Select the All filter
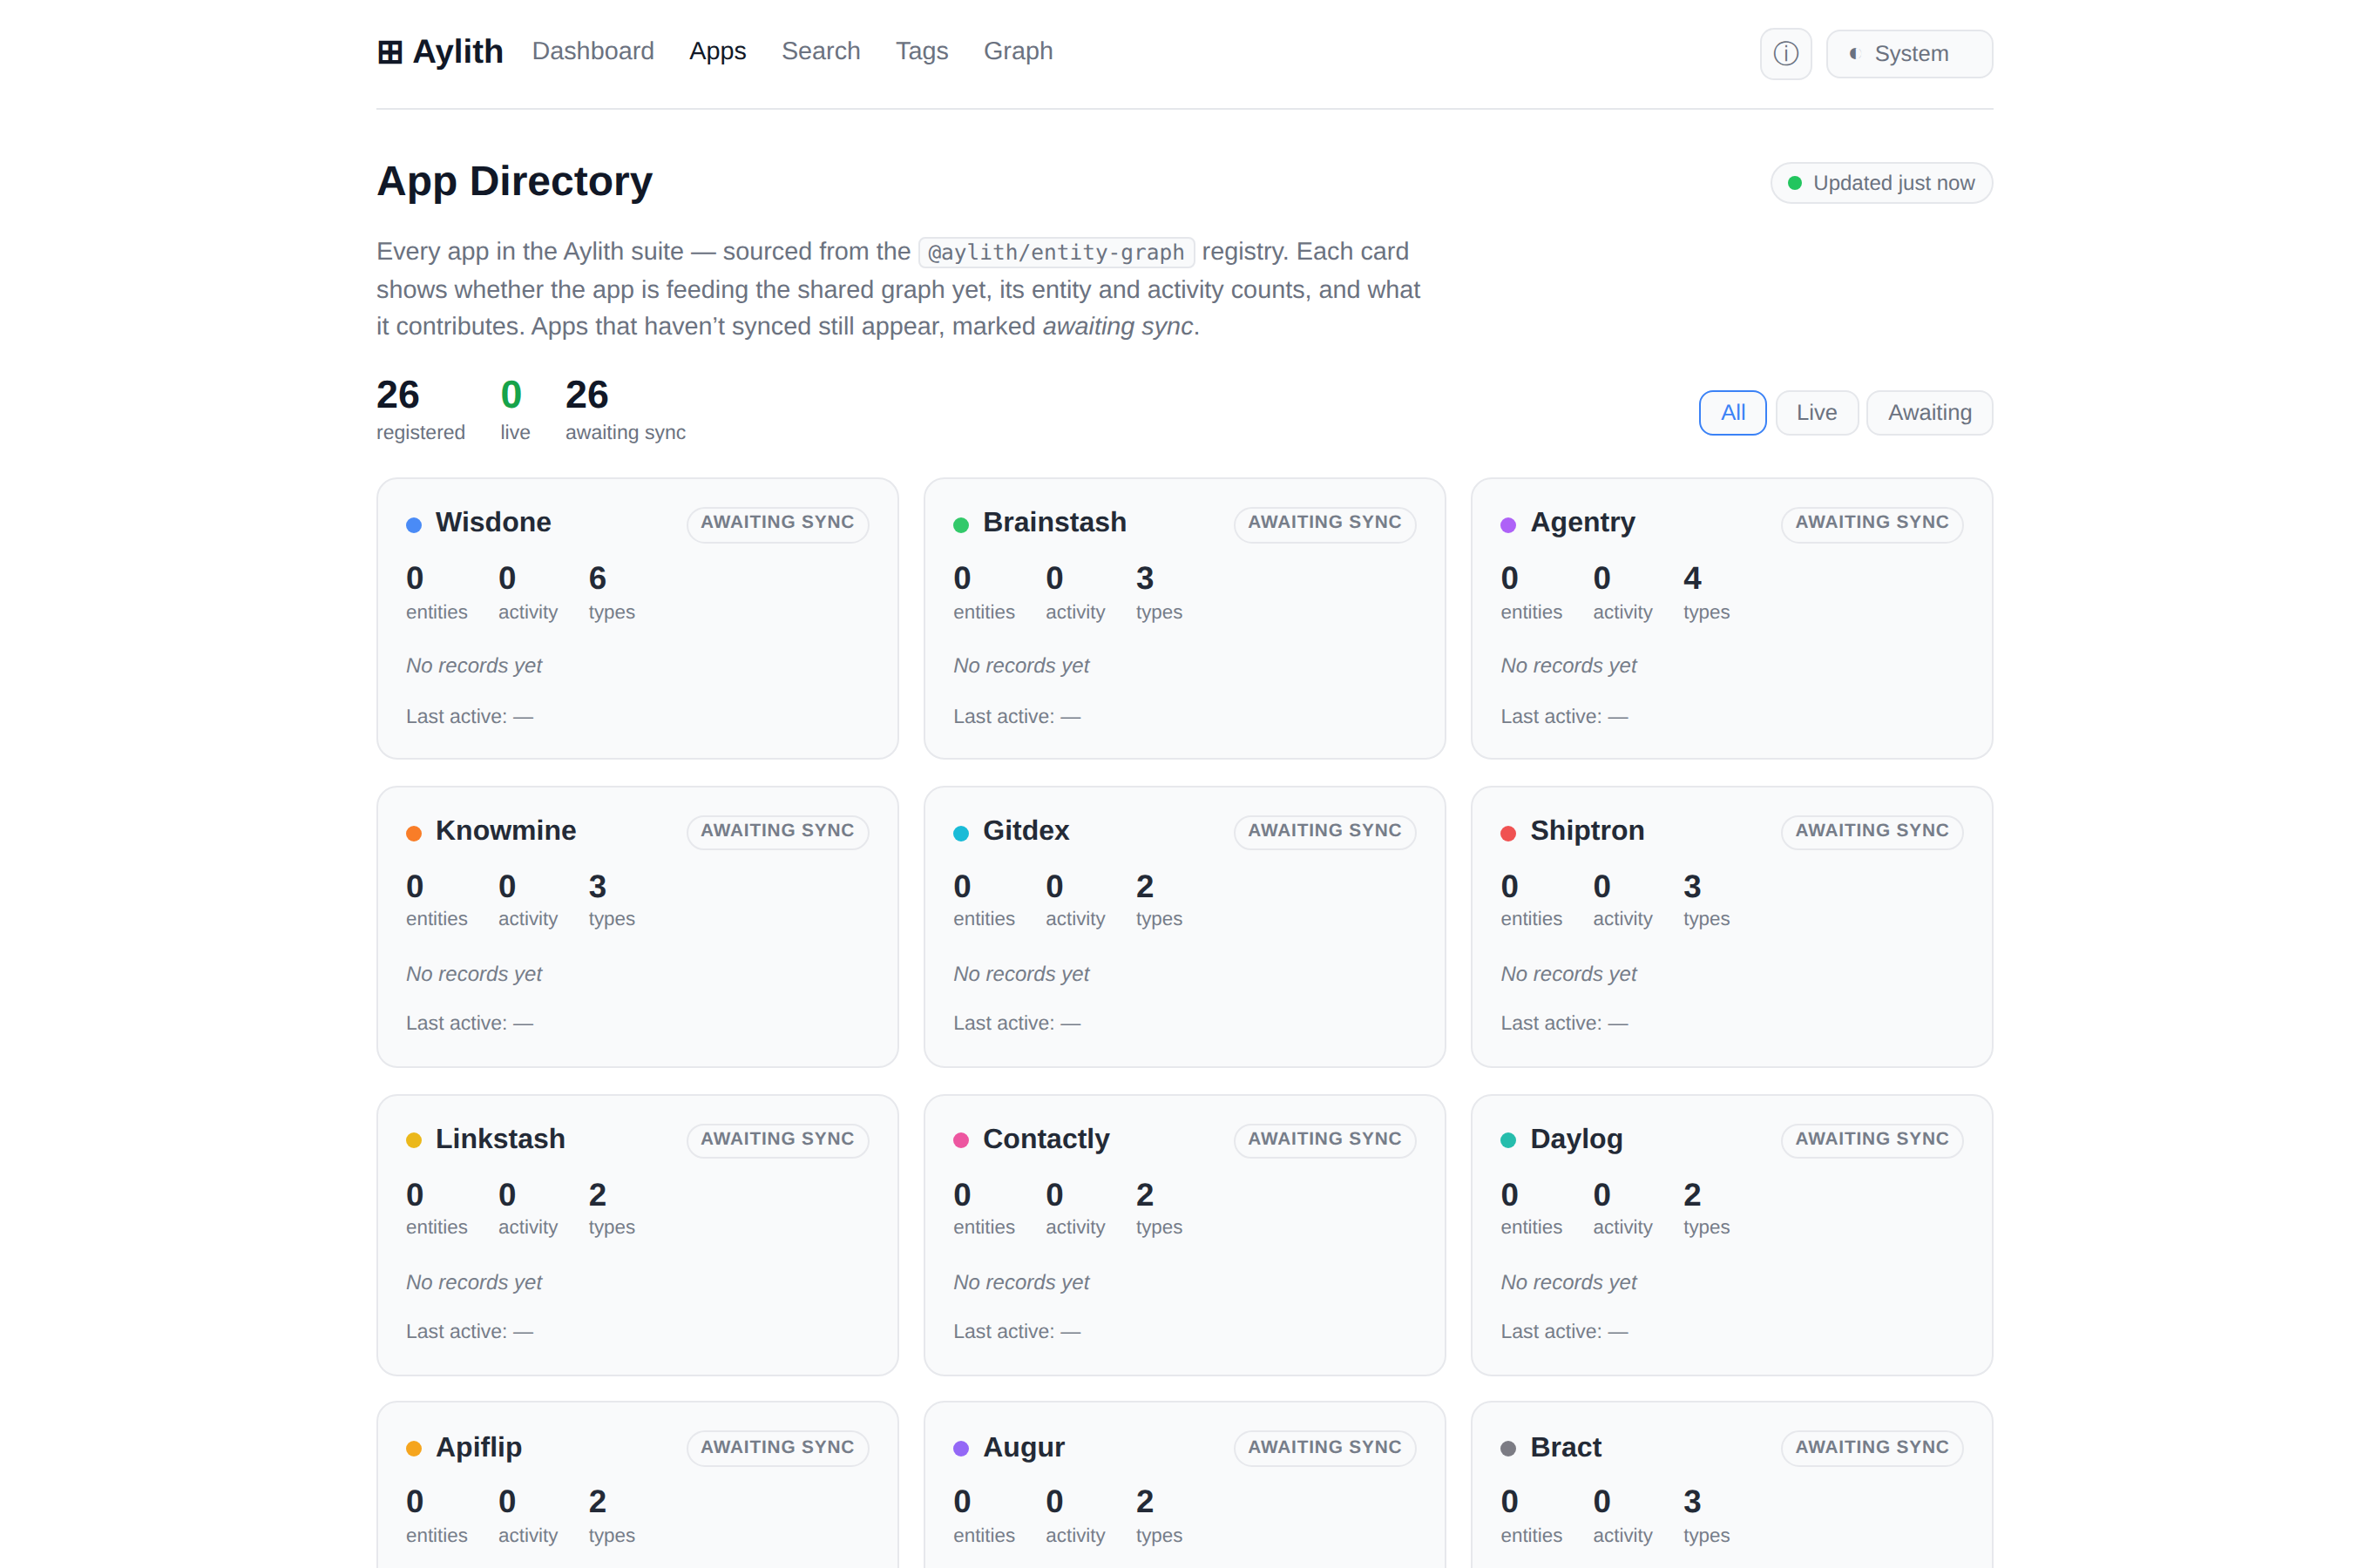Image resolution: width=2370 pixels, height=1568 pixels. [1732, 413]
